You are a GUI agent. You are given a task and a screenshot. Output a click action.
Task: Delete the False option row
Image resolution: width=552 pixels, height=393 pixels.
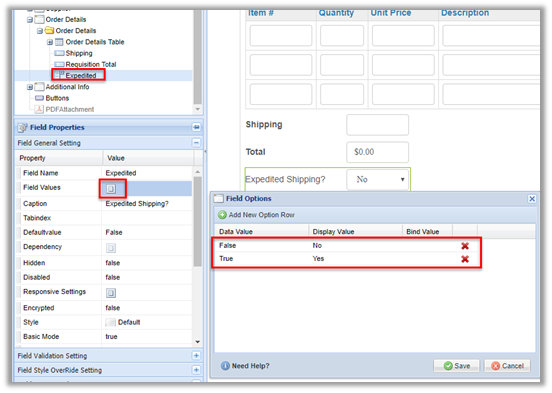pyautogui.click(x=465, y=246)
